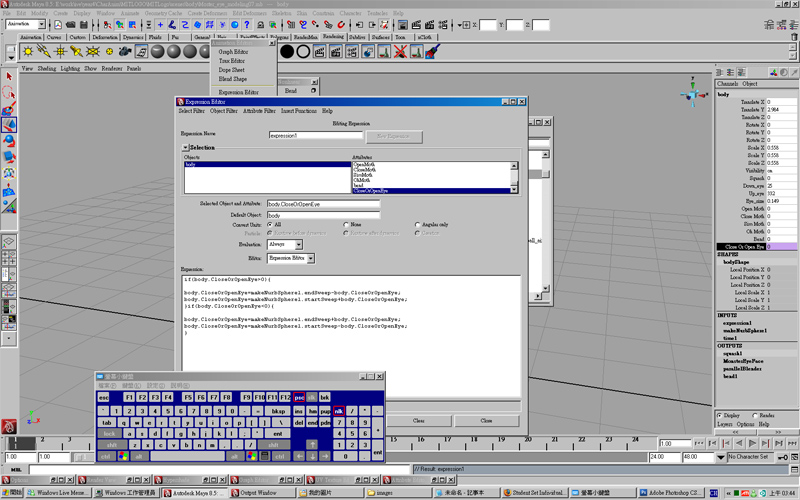Click the open scene clapboard icon

pyautogui.click(x=71, y=24)
